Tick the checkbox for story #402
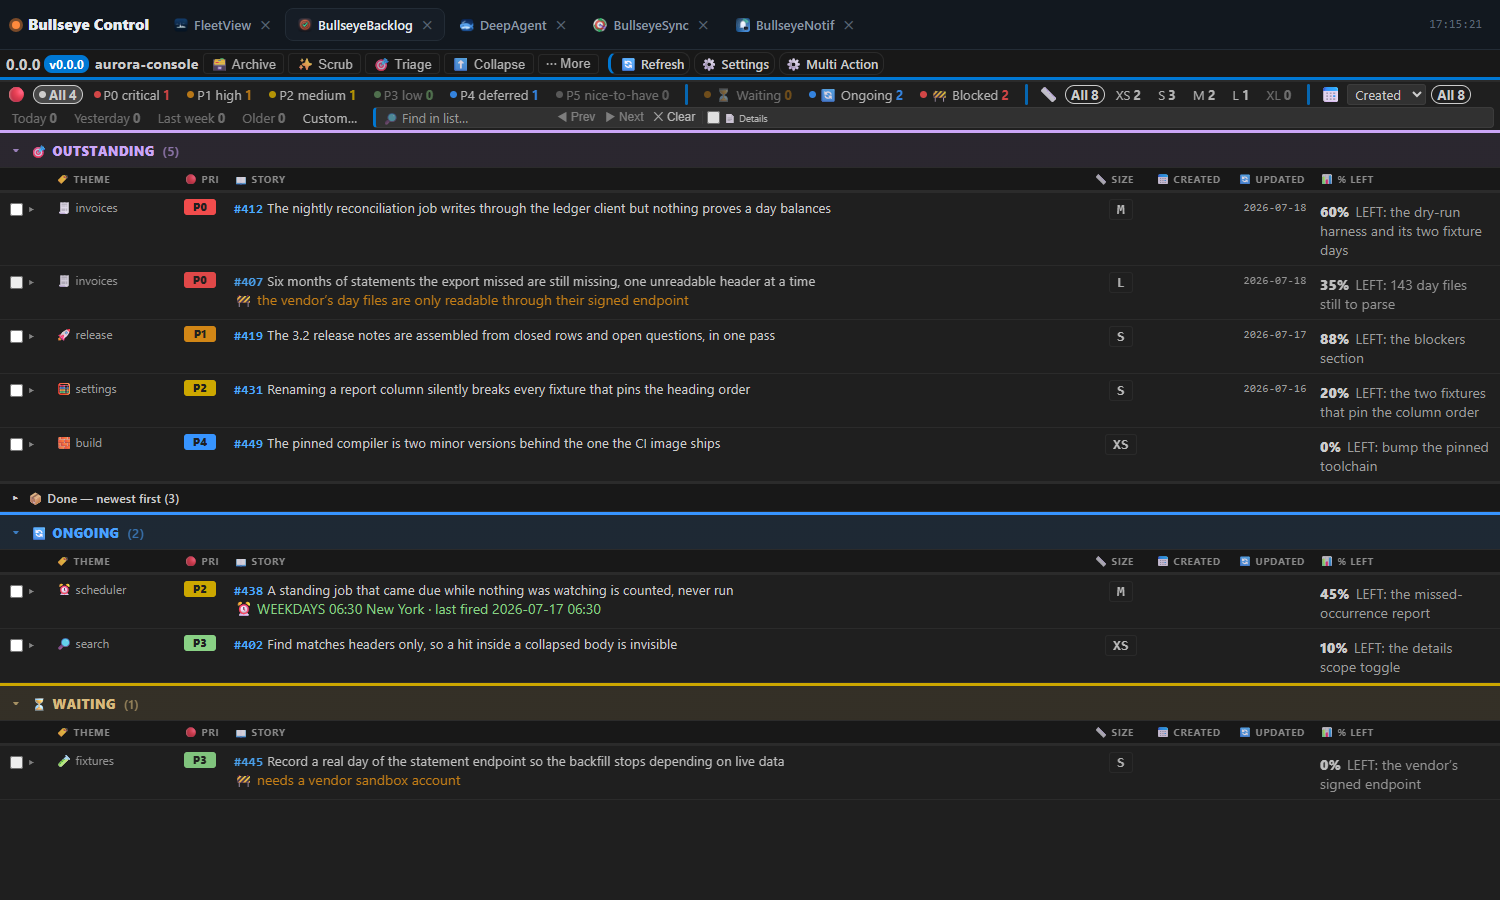Viewport: 1500px width, 900px height. (x=16, y=646)
